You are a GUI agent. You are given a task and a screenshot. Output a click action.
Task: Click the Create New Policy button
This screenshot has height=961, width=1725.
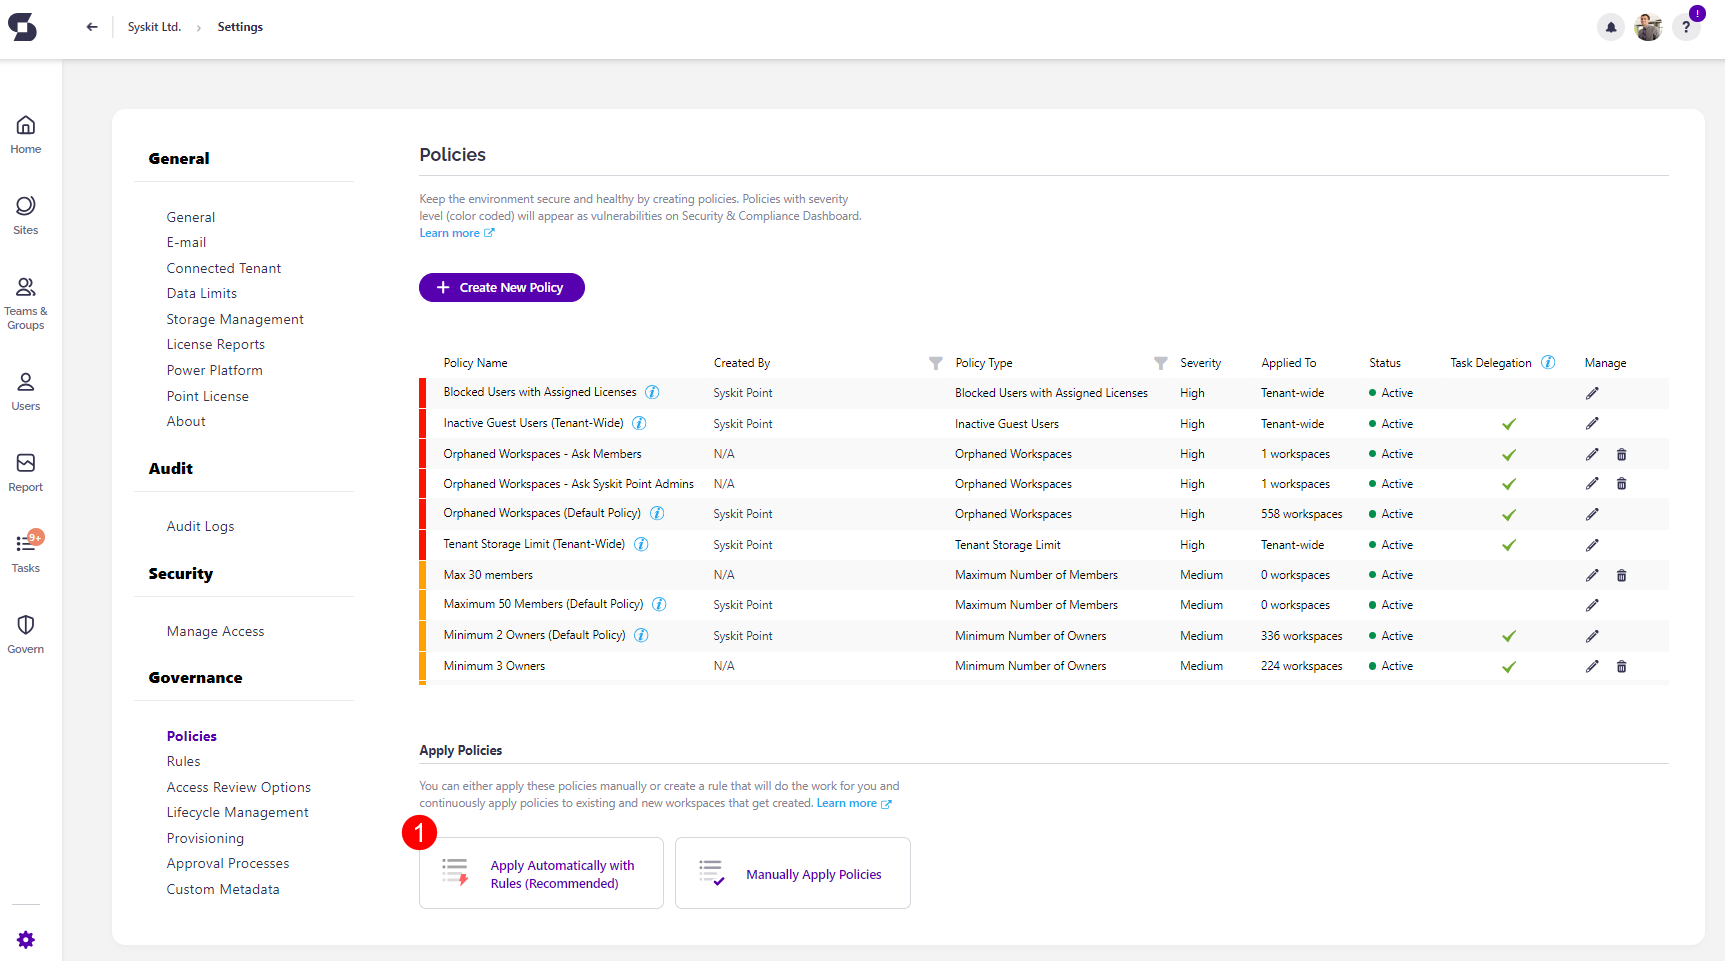click(501, 287)
